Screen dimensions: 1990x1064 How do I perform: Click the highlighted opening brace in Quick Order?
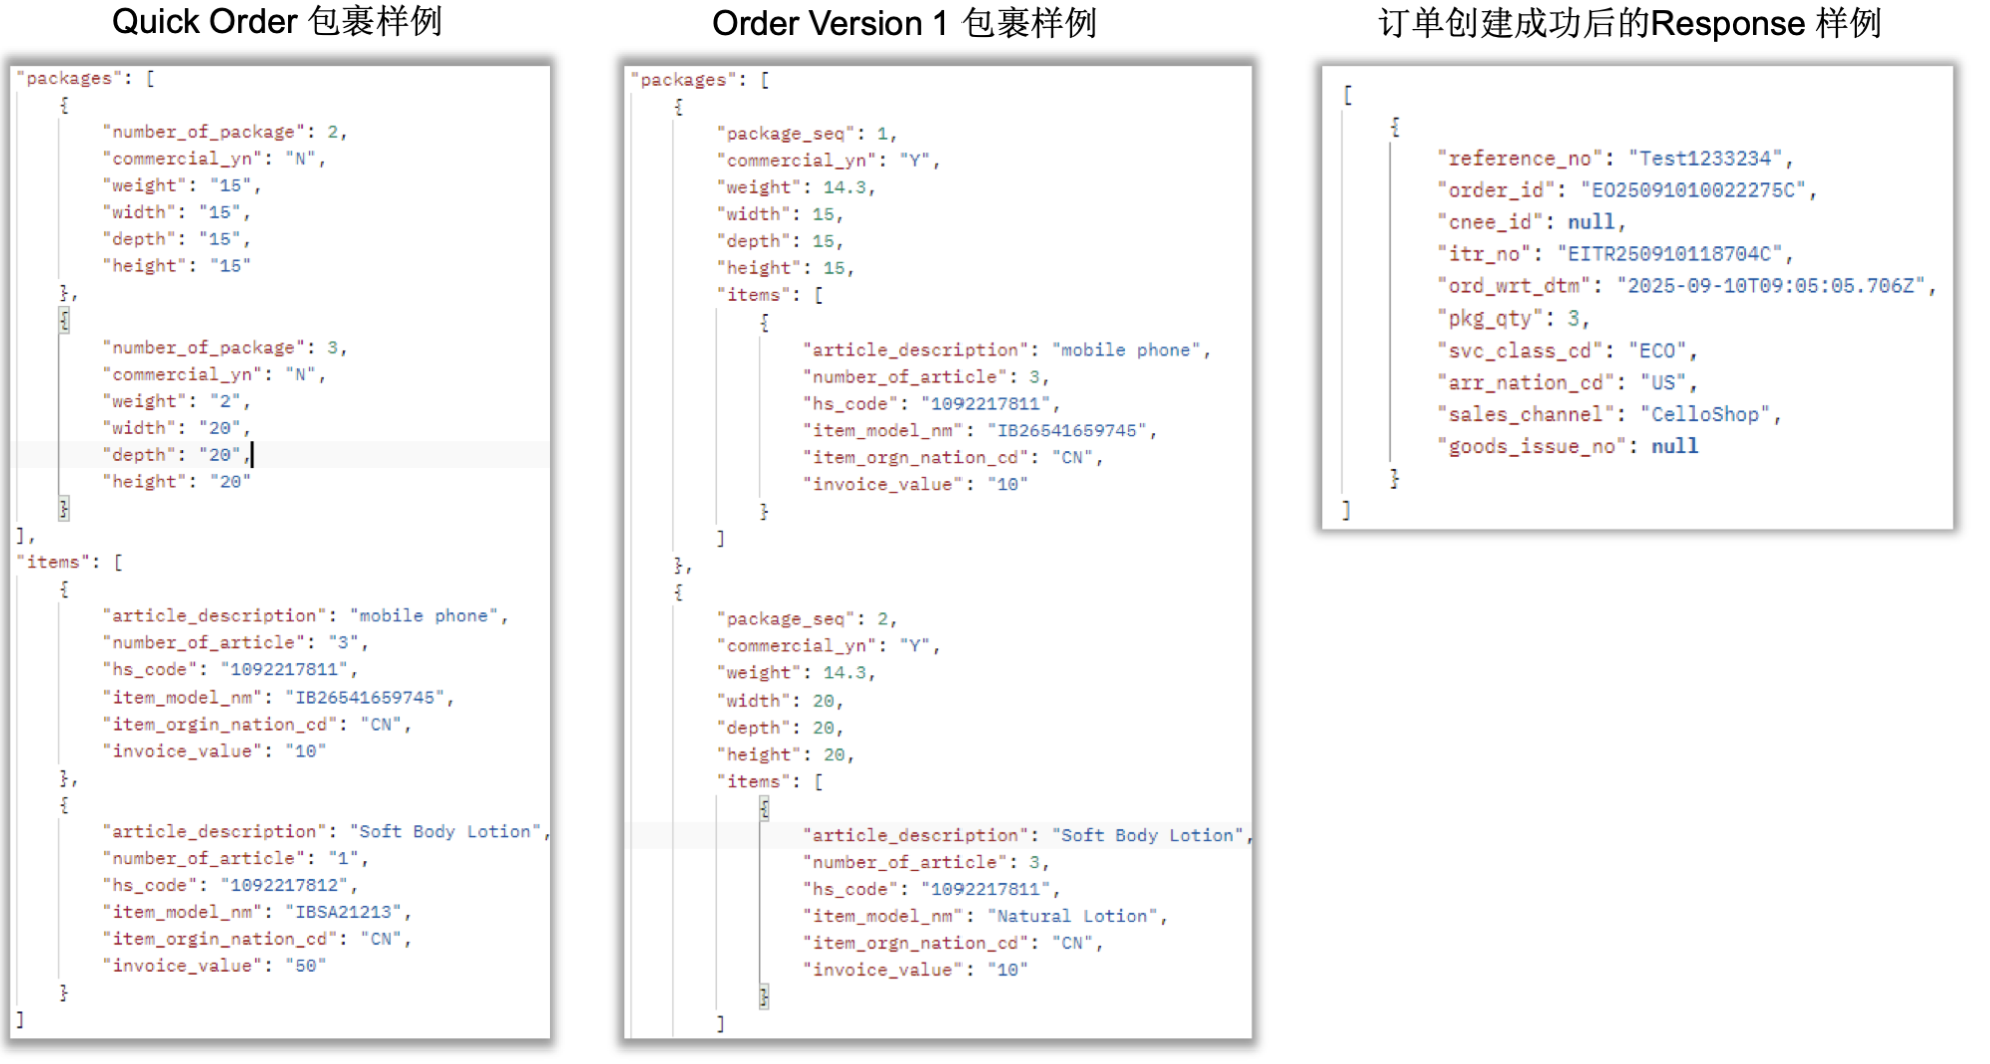tap(64, 321)
